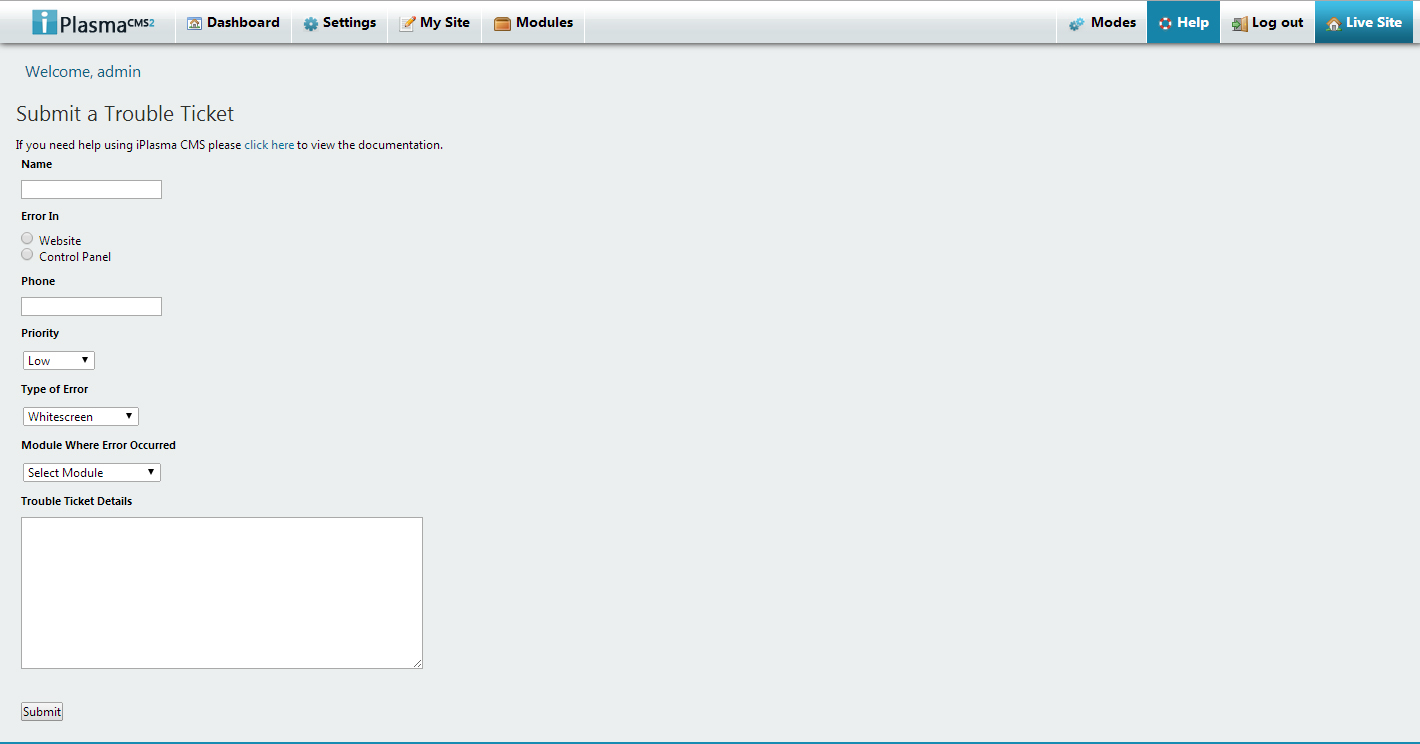The image size is (1420, 744).
Task: Open the Priority dropdown showing Low
Action: click(59, 360)
